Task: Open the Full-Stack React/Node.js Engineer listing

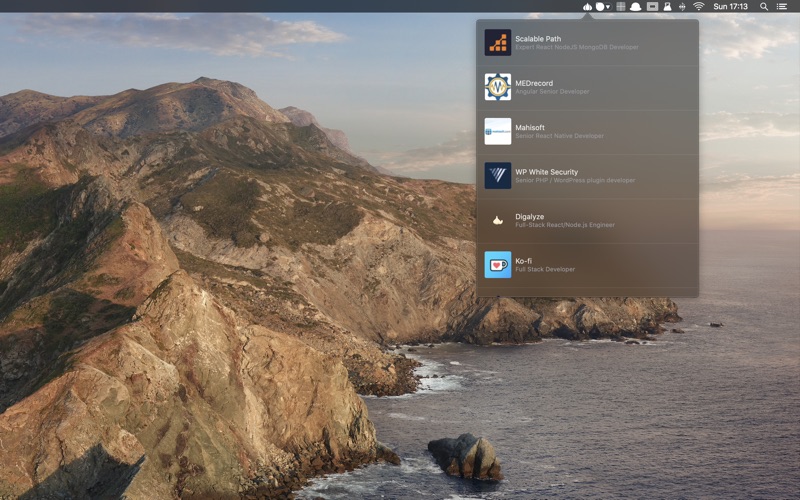Action: 564,225
